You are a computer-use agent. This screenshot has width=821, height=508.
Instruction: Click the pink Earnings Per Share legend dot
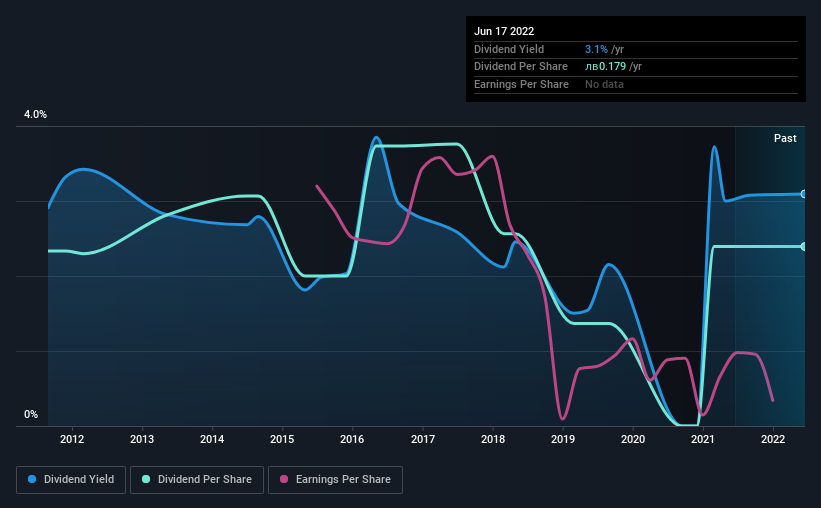tap(284, 479)
